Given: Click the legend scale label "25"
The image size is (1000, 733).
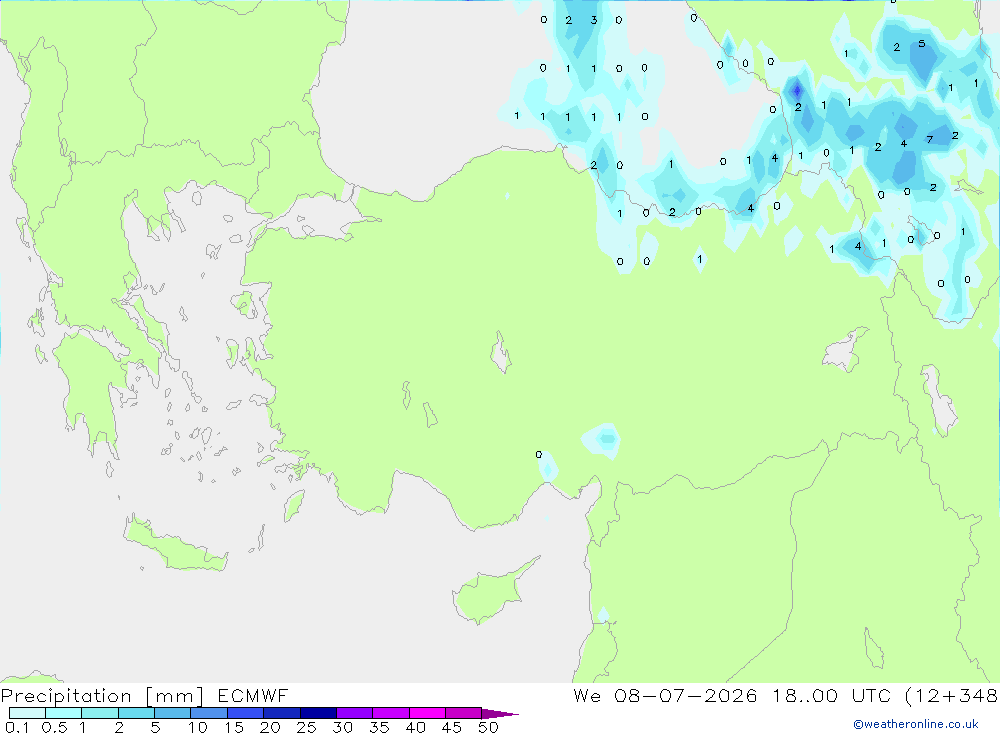Looking at the screenshot, I should (x=306, y=727).
